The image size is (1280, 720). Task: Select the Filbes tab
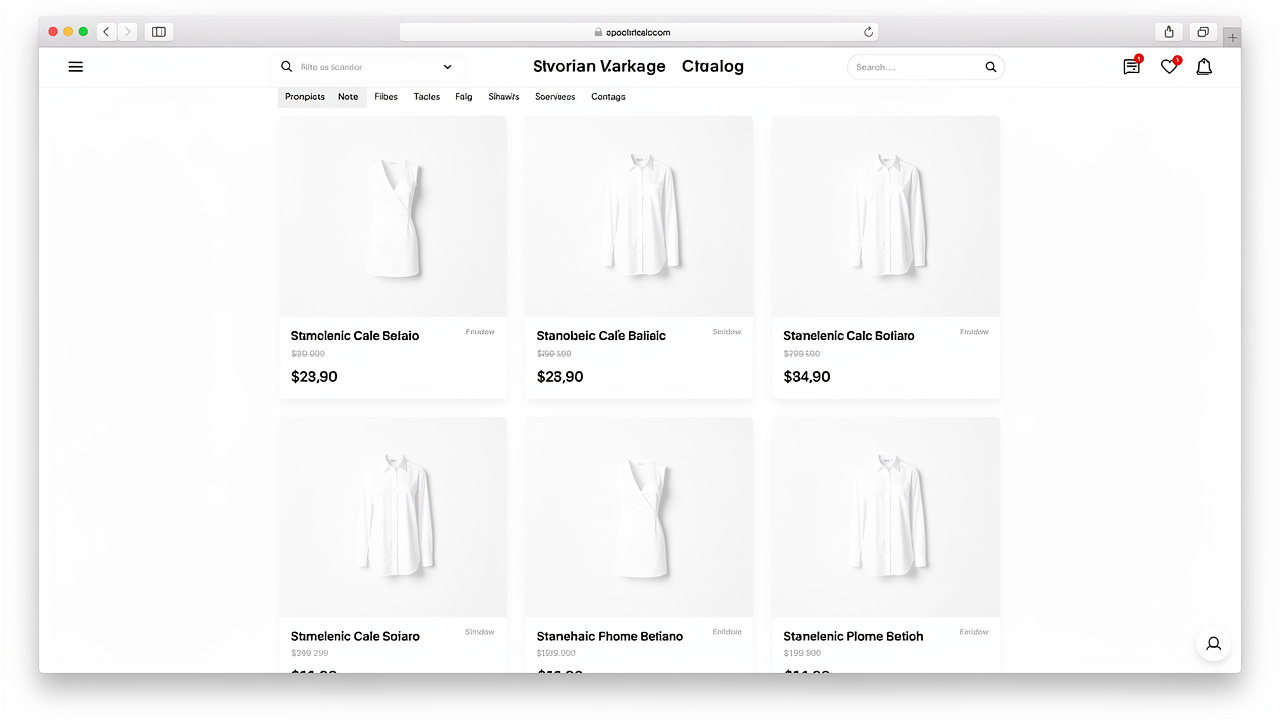(x=386, y=97)
